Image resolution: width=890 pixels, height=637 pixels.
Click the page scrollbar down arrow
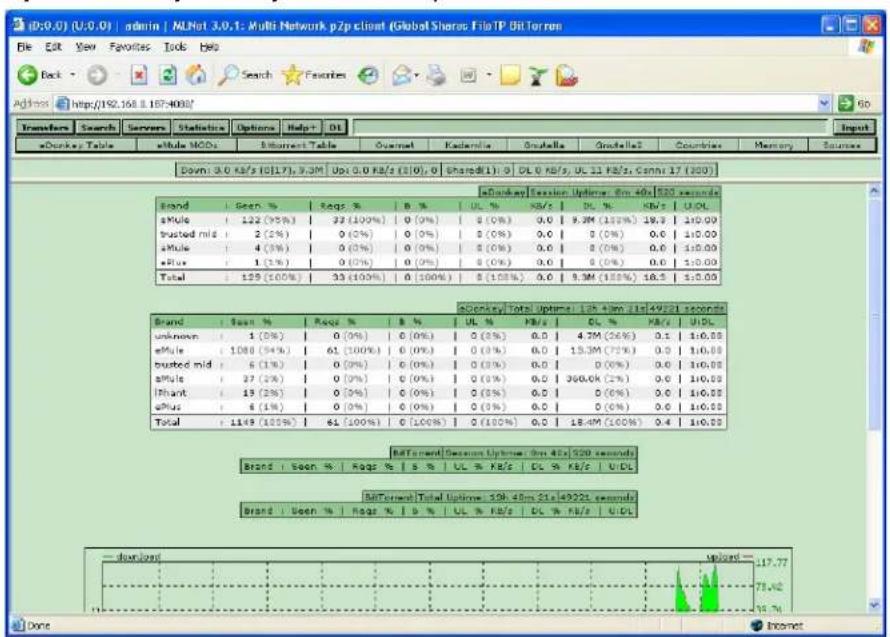pyautogui.click(x=875, y=605)
